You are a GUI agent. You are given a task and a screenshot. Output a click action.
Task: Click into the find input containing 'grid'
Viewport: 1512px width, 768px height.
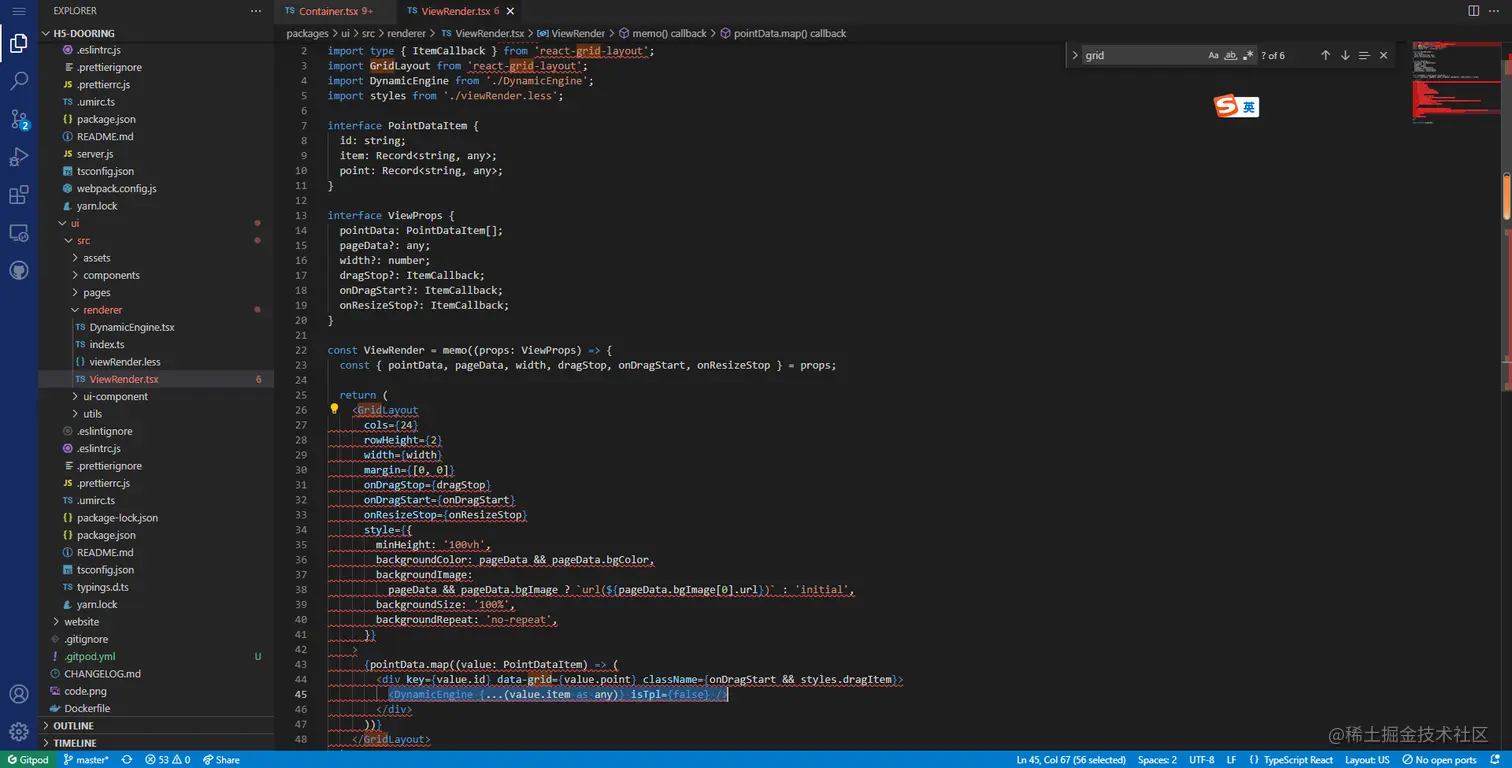point(1143,56)
